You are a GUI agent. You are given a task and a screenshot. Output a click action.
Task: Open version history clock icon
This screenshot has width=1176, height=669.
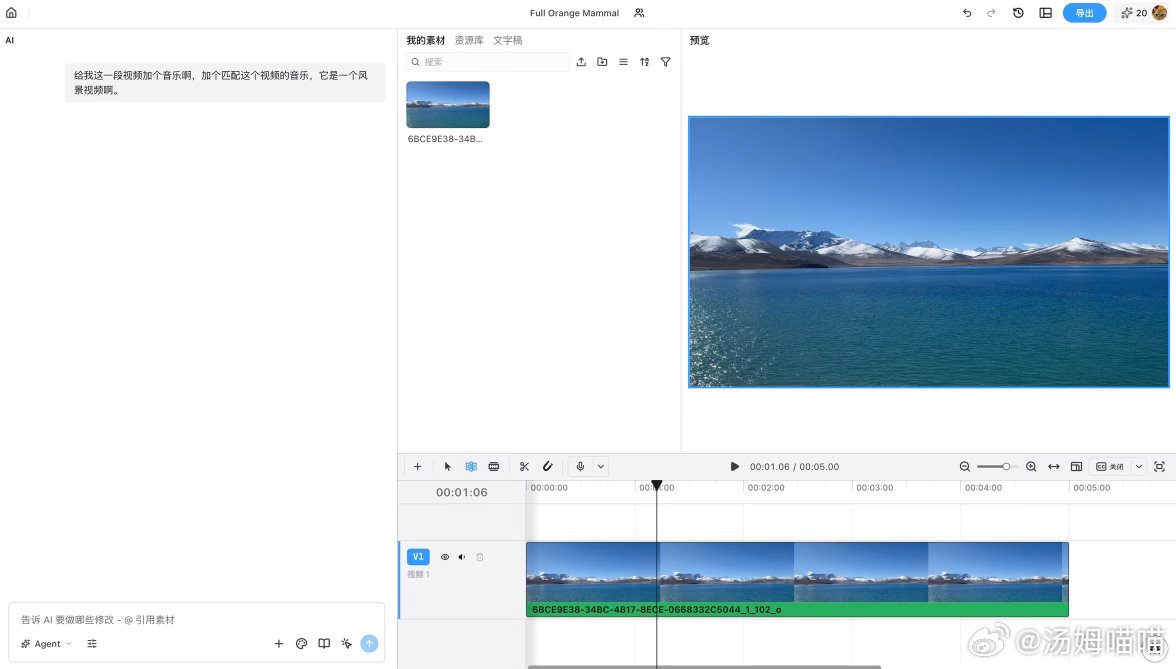pyautogui.click(x=1018, y=13)
